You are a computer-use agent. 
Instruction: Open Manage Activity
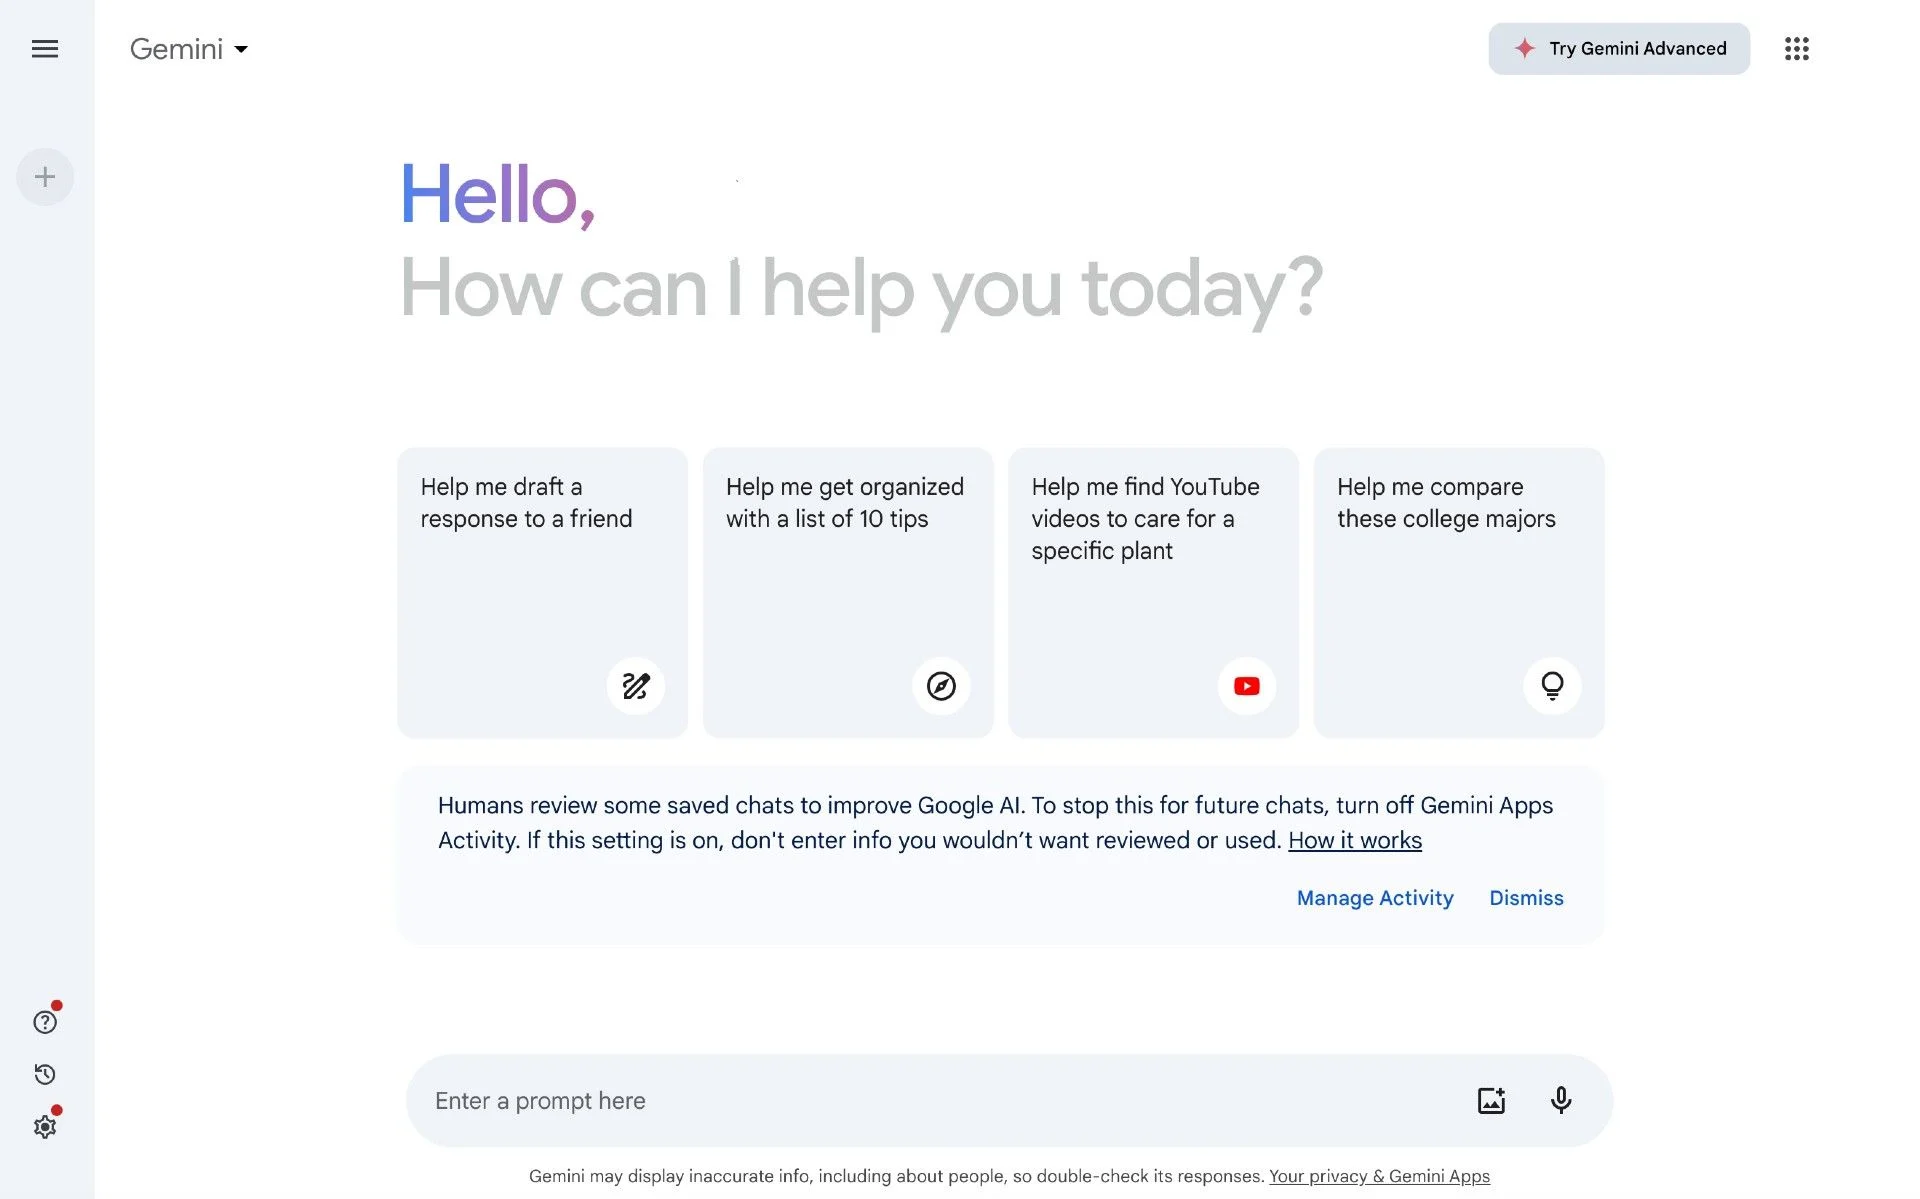pos(1375,898)
